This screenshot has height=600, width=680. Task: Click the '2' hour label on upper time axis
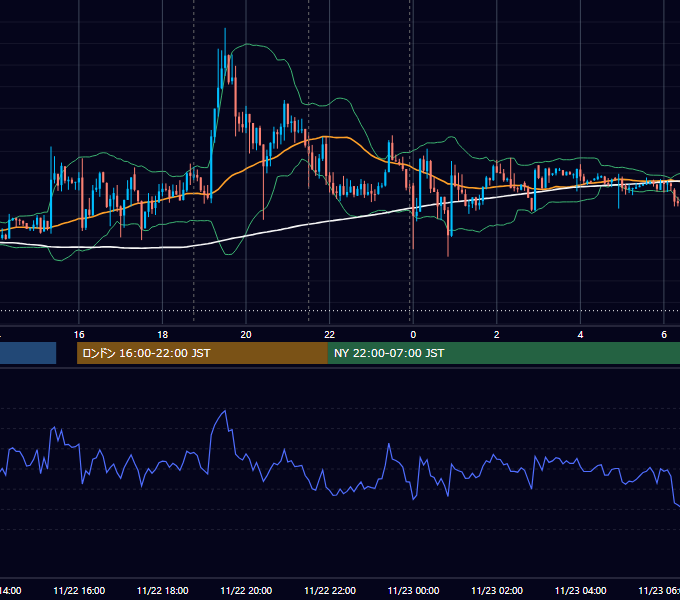coord(497,335)
